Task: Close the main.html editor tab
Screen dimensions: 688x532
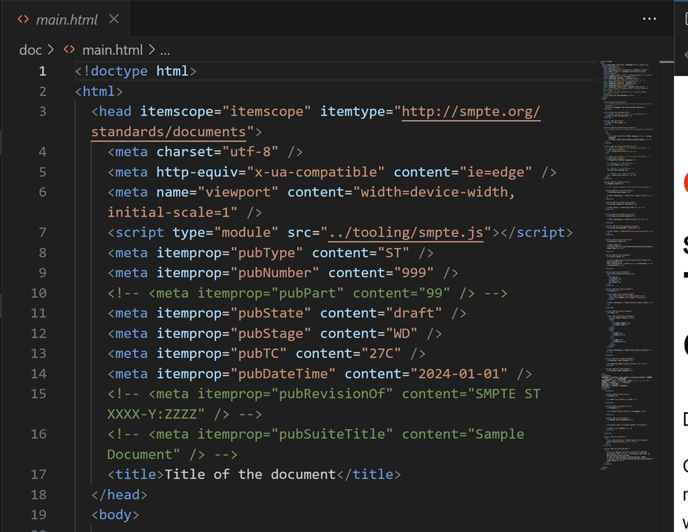Action: tap(114, 19)
